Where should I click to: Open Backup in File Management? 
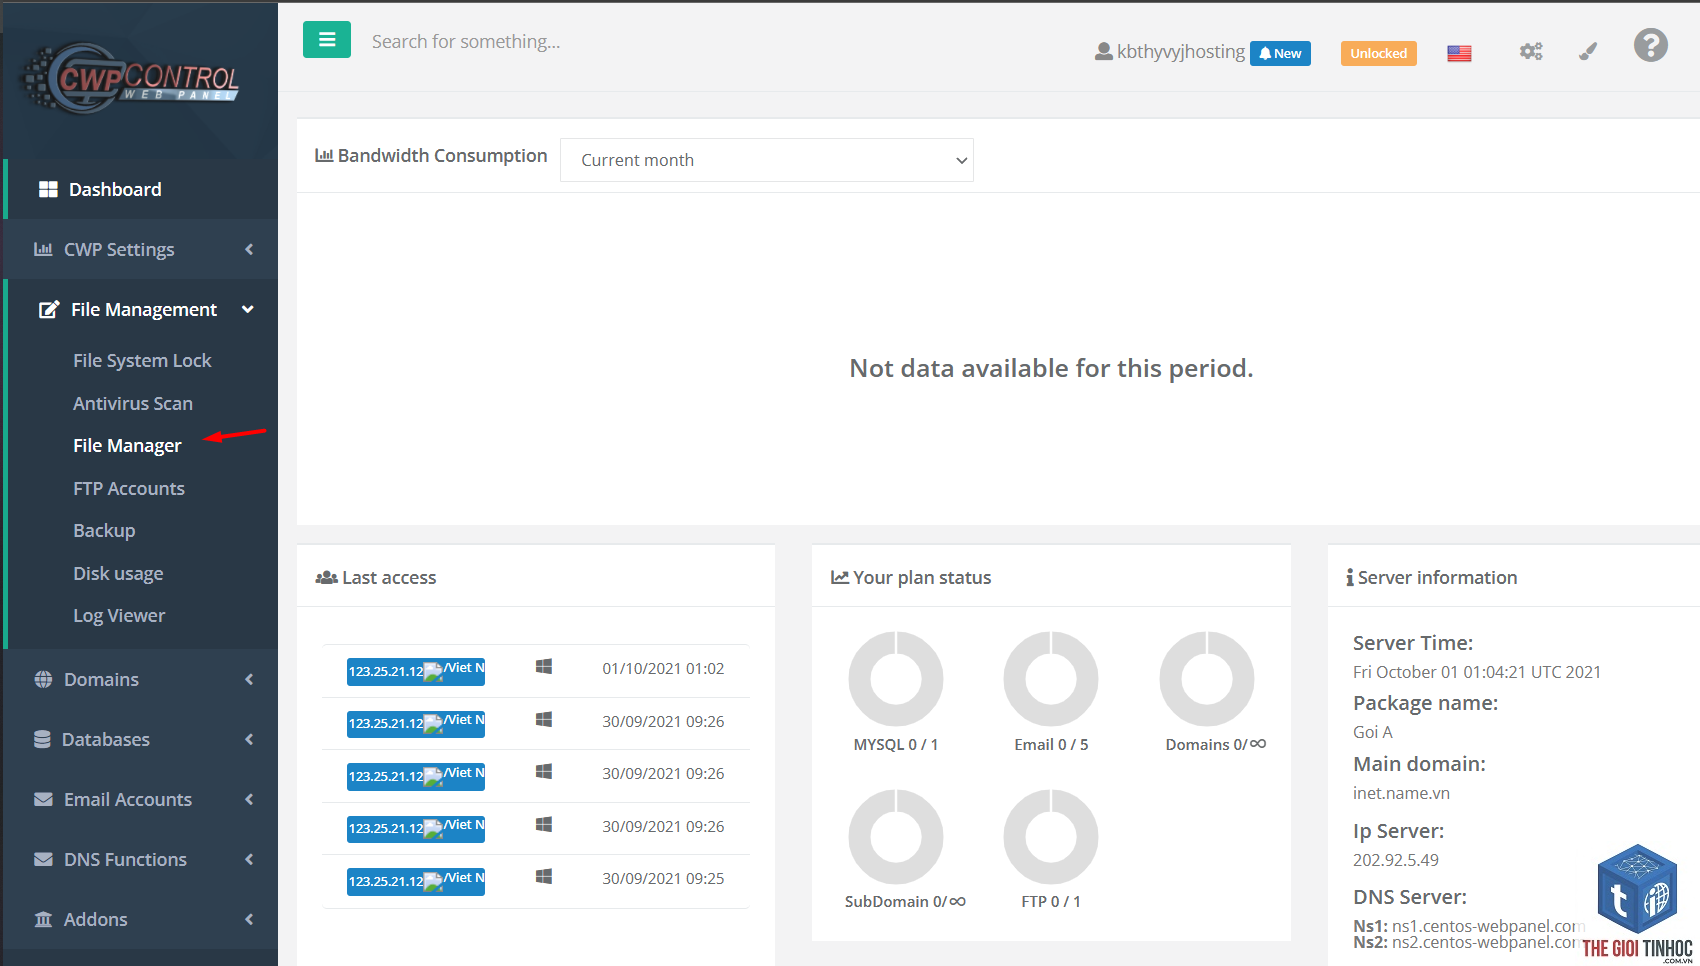[104, 530]
